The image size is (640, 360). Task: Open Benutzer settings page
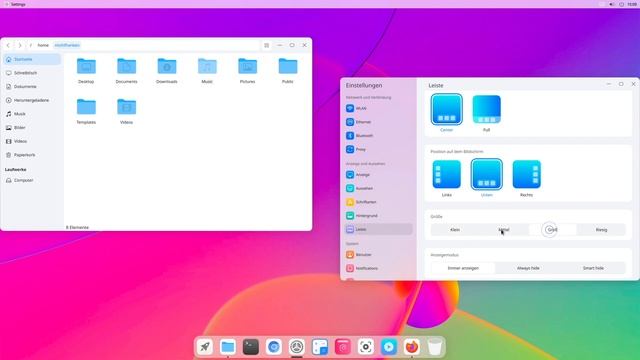coord(378,255)
